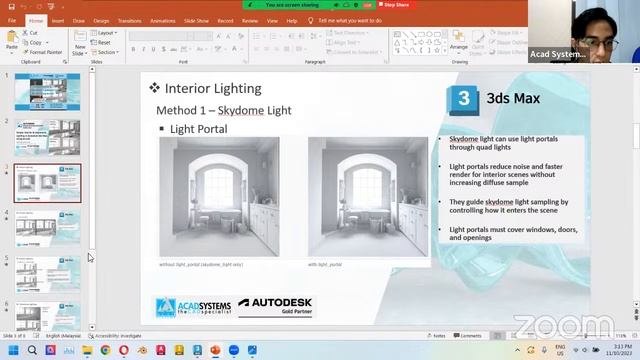Click the Undo arrow in title bar
The image size is (640, 360).
[24, 7]
